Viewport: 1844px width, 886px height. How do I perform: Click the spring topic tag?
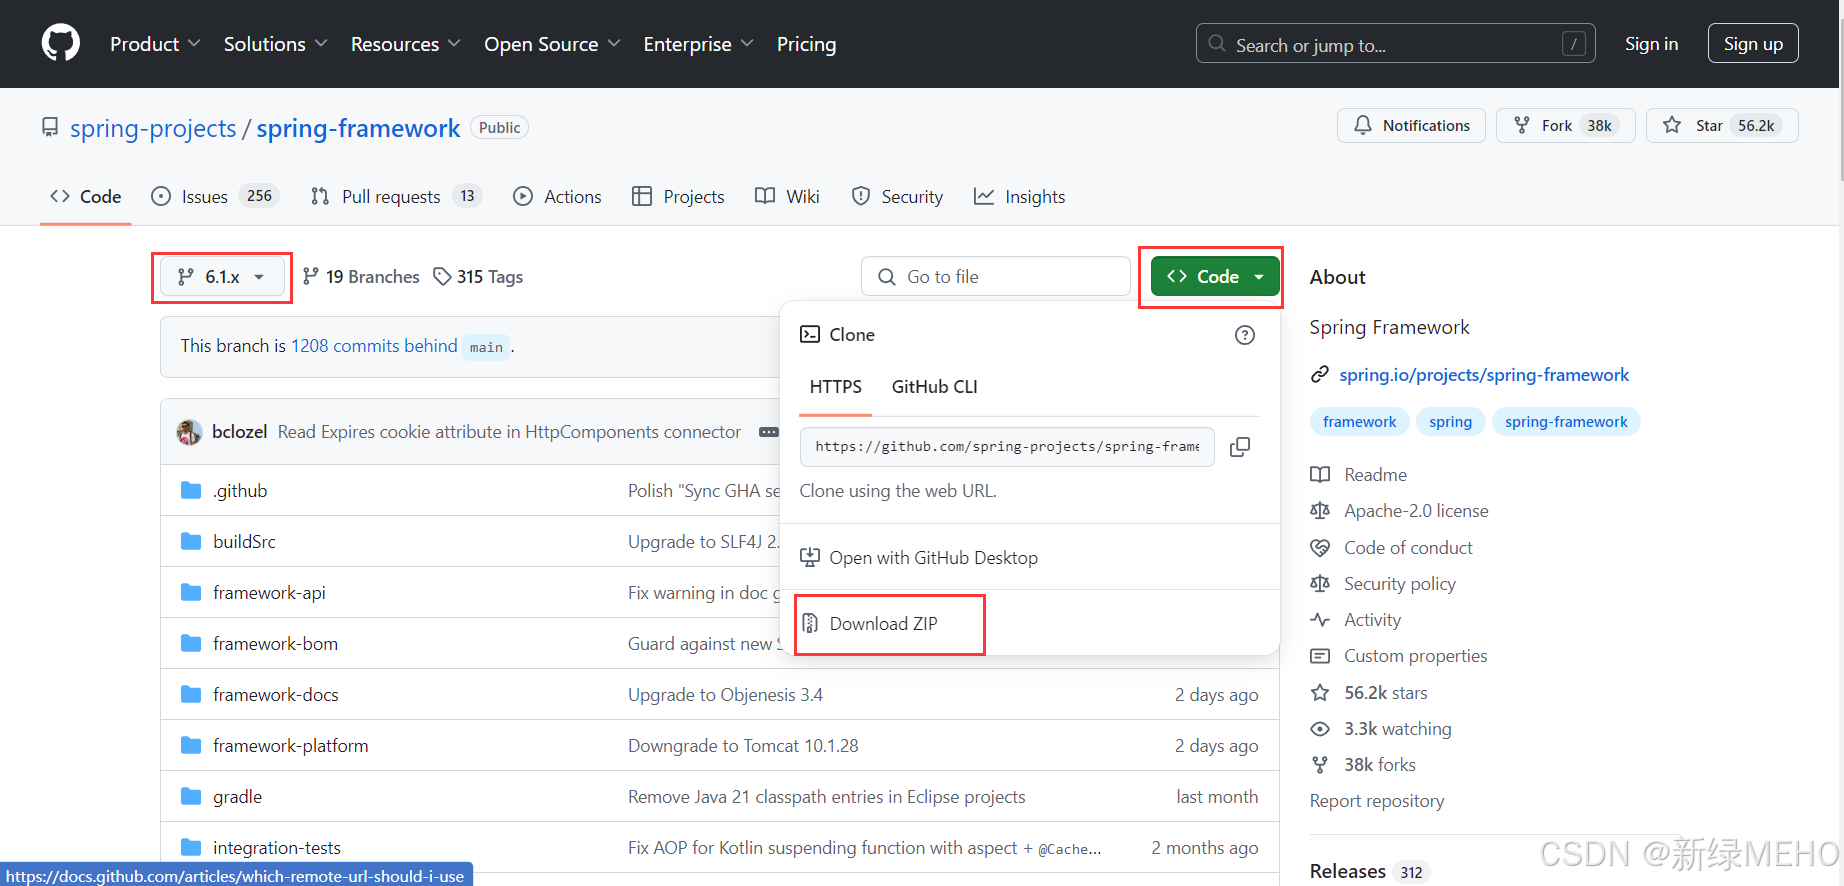[1450, 422]
